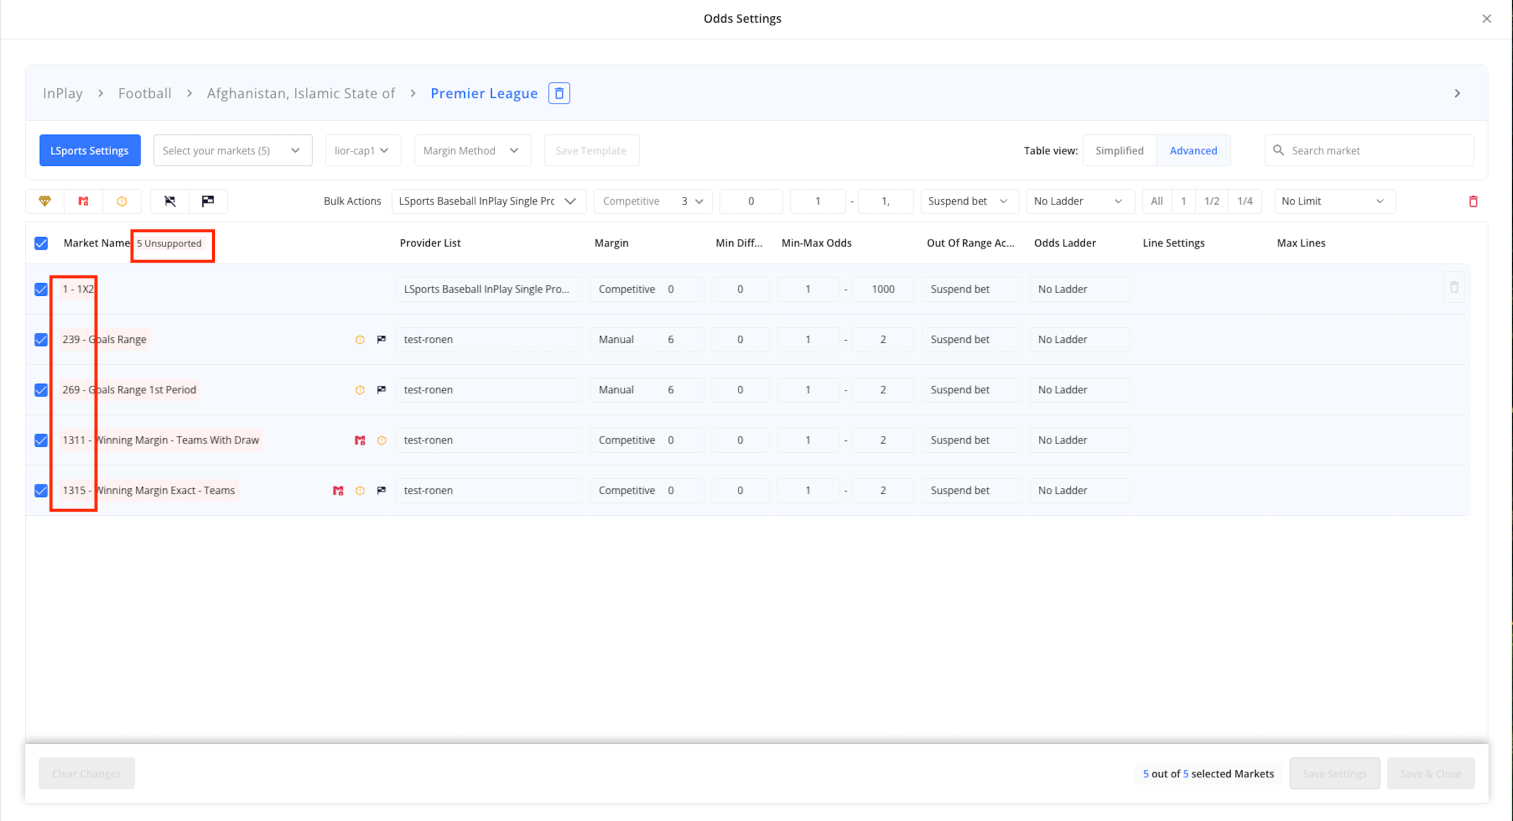Go to Football in the breadcrumb
This screenshot has height=821, width=1513.
point(145,93)
